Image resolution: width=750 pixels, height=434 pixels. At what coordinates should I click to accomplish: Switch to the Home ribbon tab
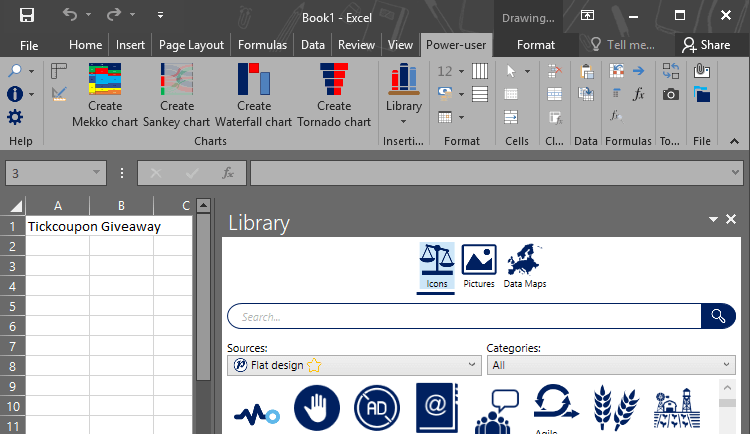(85, 45)
